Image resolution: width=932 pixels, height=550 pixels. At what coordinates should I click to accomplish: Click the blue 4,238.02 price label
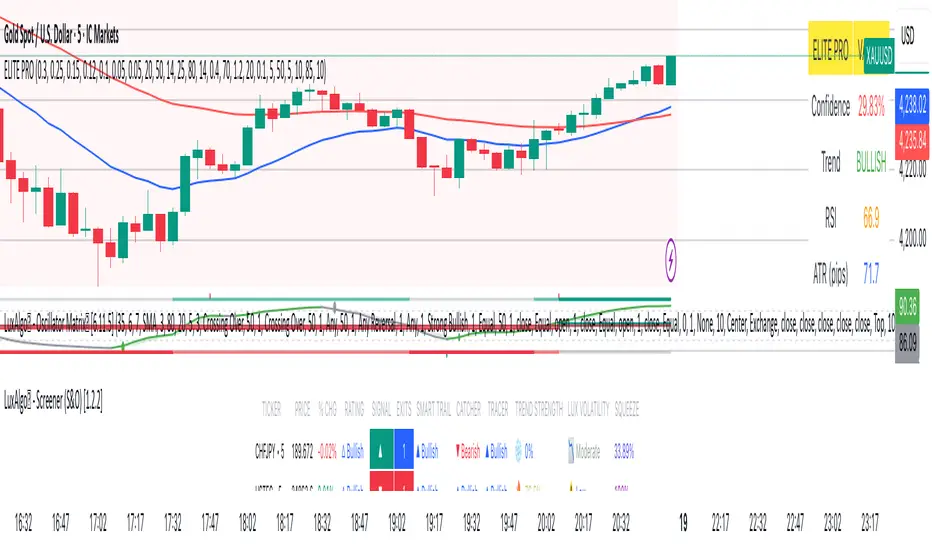click(x=912, y=105)
